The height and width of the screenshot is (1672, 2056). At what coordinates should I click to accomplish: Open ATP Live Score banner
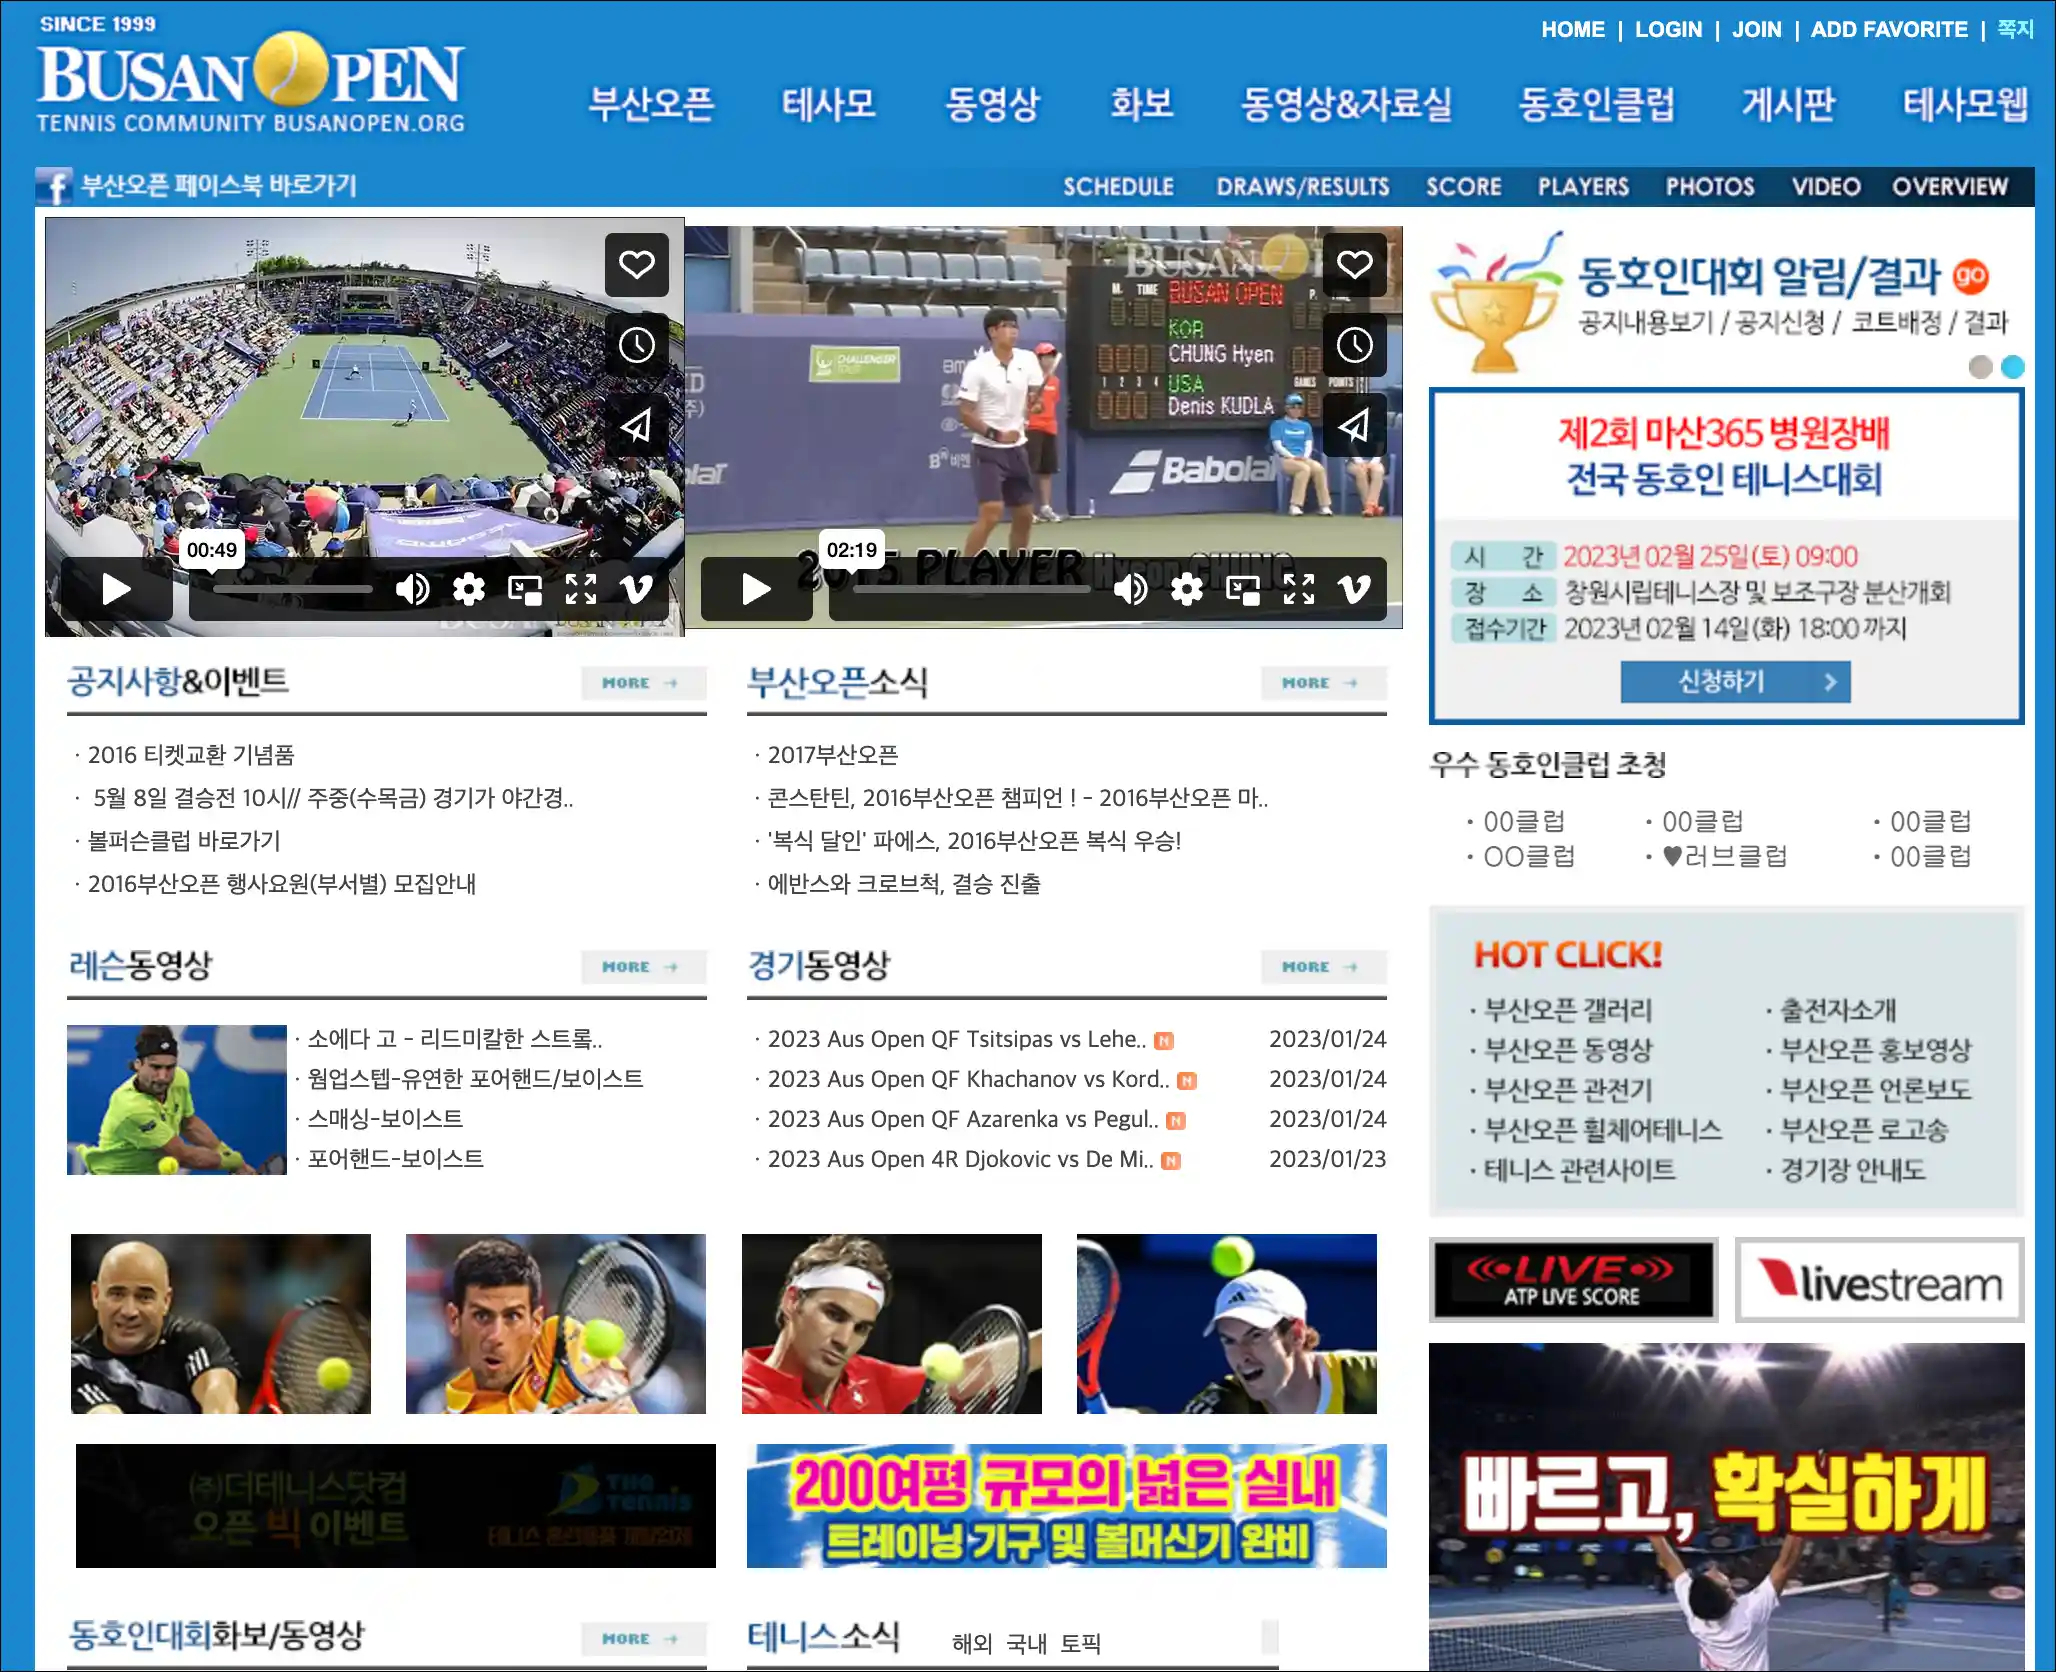1573,1280
